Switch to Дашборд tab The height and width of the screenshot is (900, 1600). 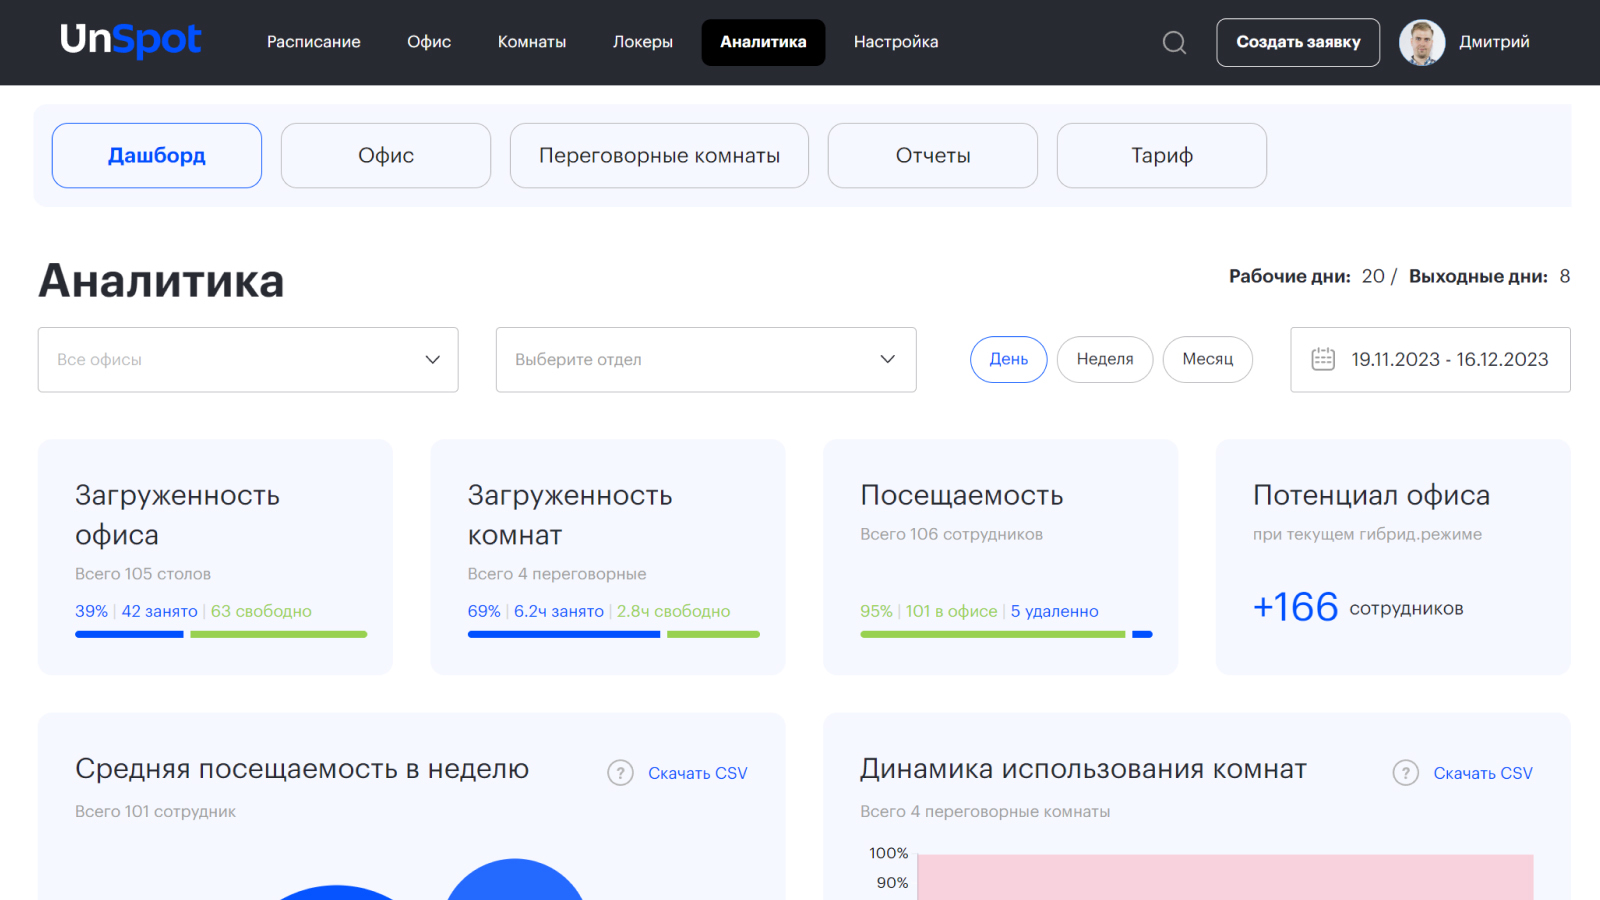click(x=157, y=155)
